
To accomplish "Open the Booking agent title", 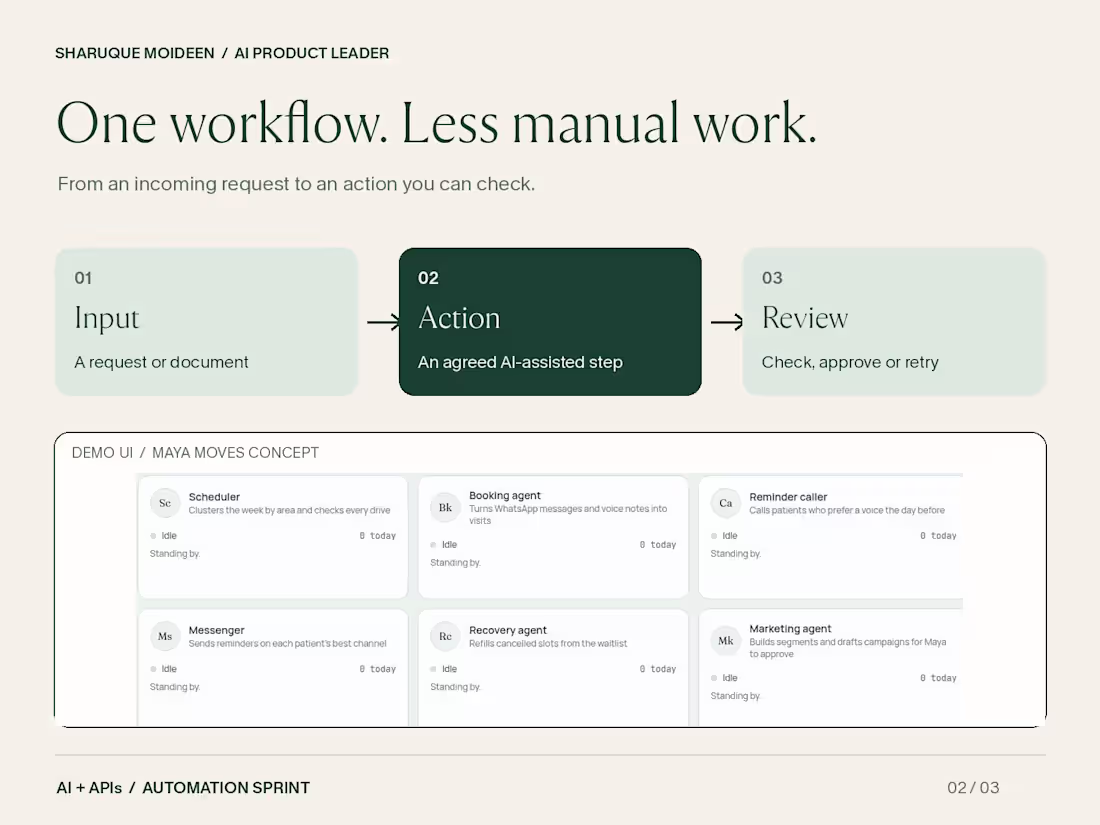I will pyautogui.click(x=505, y=495).
